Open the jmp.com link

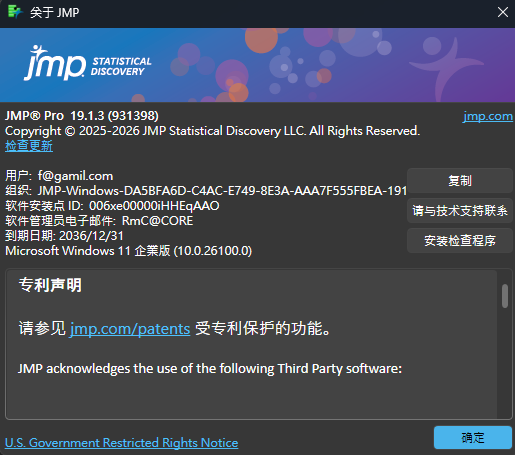pos(488,116)
